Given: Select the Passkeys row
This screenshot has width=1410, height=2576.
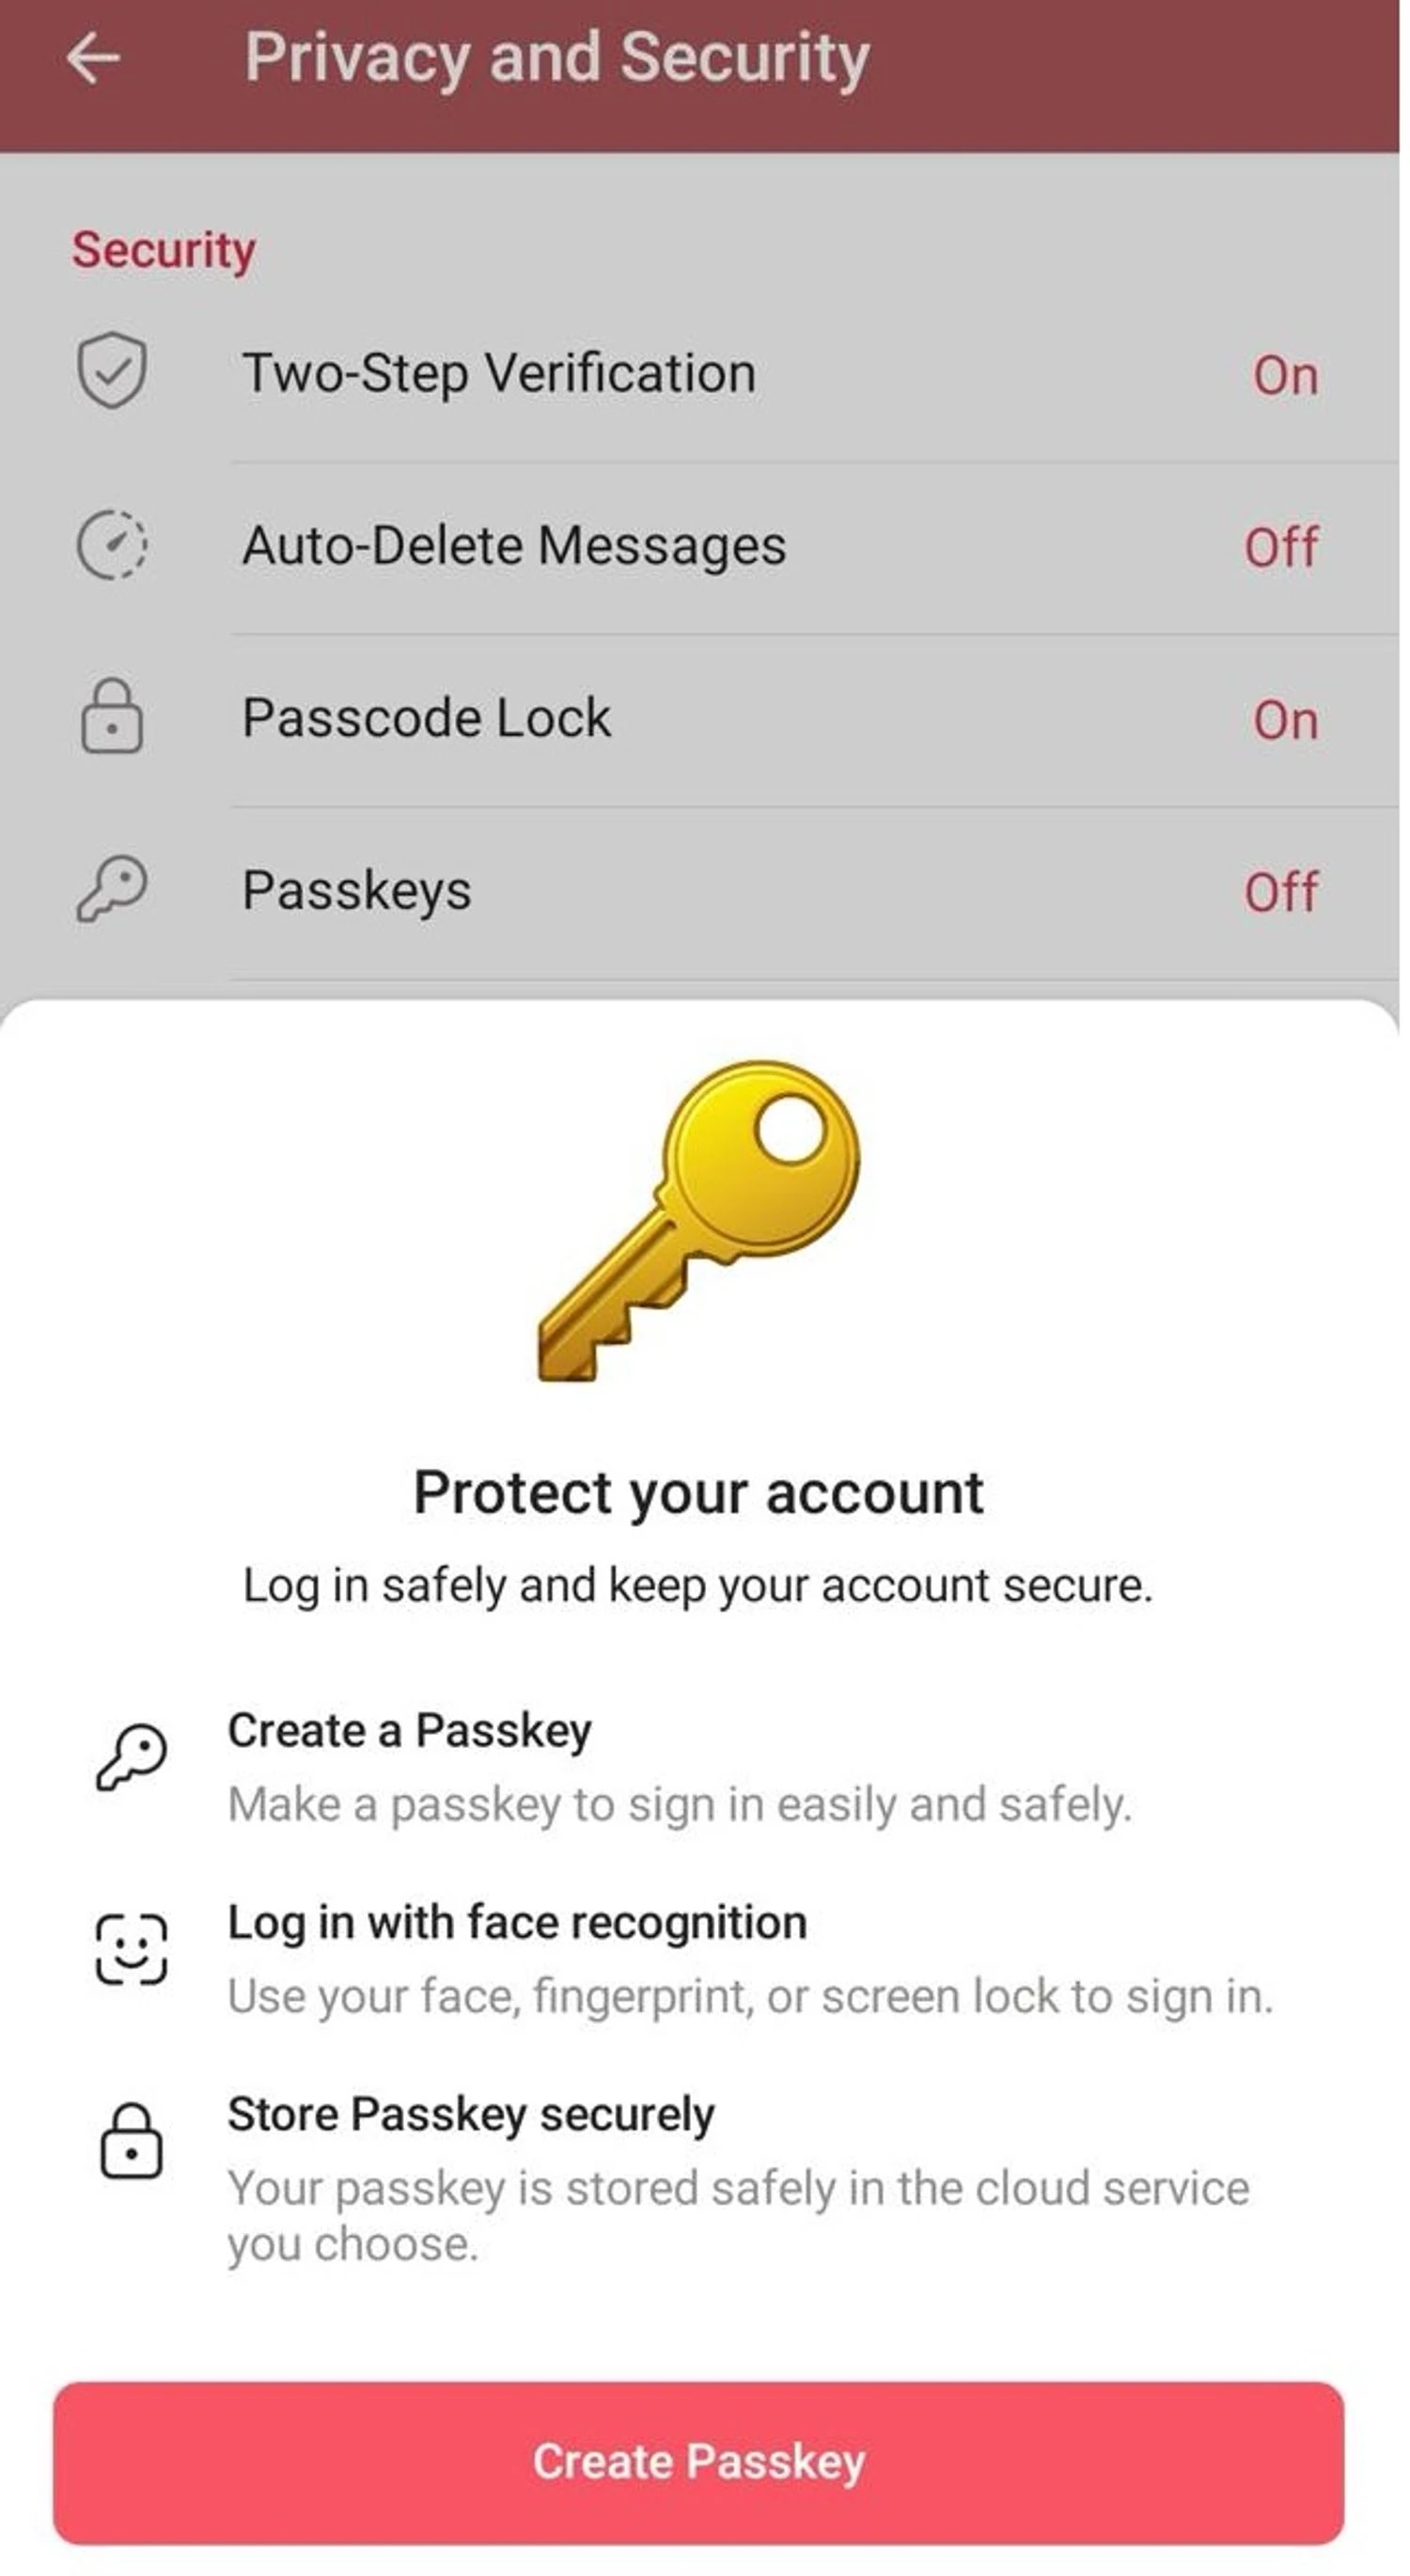Looking at the screenshot, I should [x=356, y=890].
